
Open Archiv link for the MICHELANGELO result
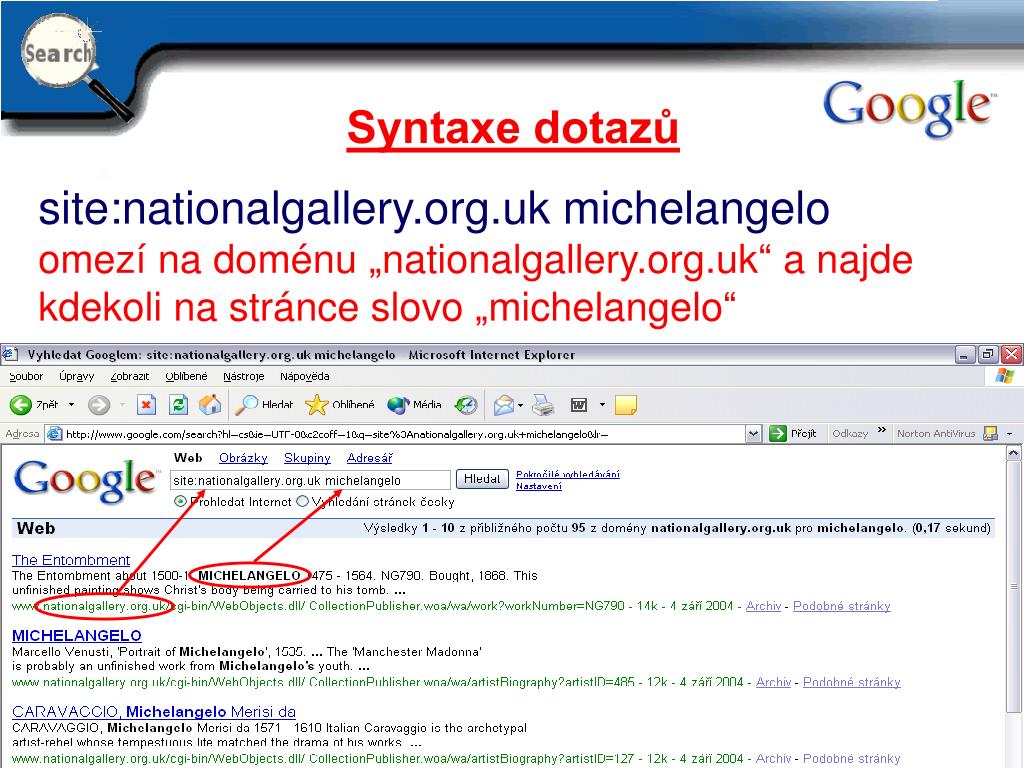[773, 682]
